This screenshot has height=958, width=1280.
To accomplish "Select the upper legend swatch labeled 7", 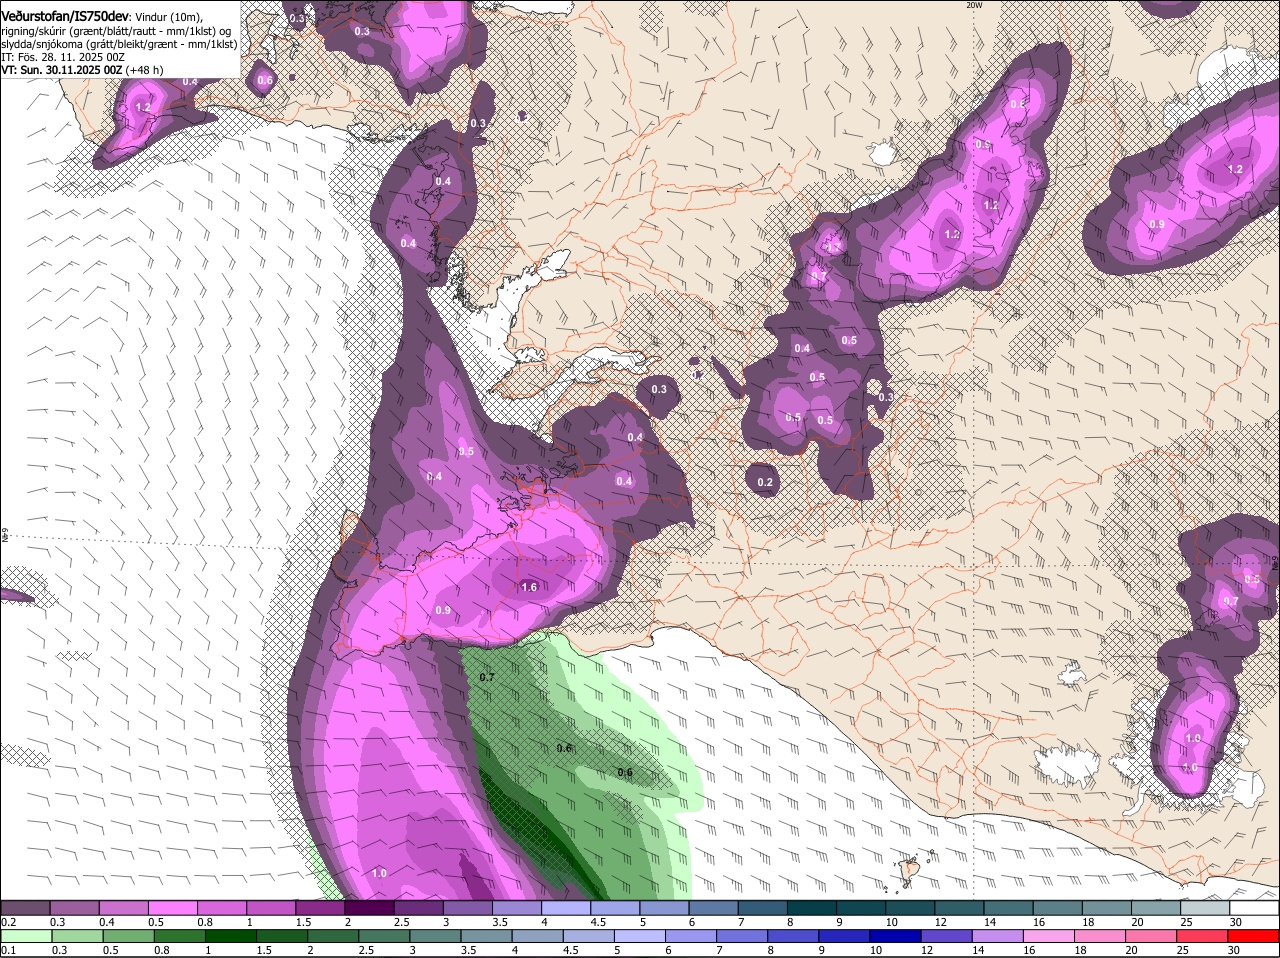I will coord(763,907).
